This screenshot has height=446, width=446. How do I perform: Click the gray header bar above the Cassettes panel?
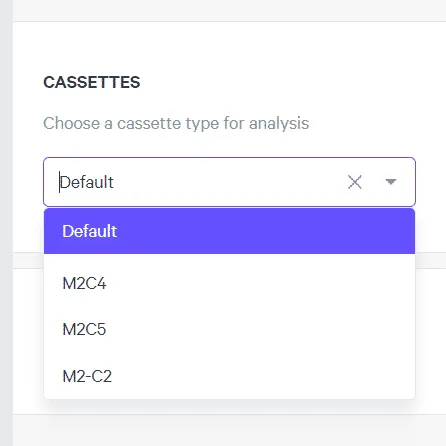229,10
